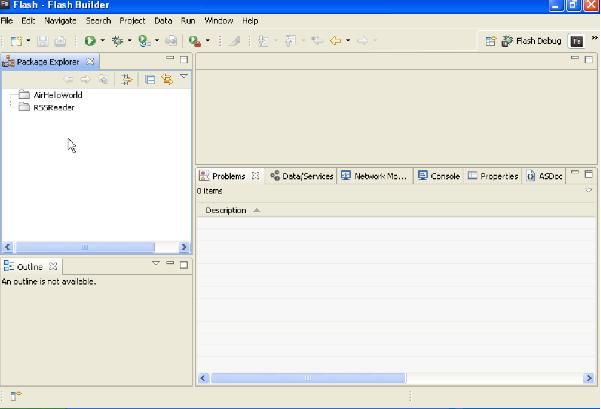Open the Back history dropdown arrow

(x=348, y=40)
